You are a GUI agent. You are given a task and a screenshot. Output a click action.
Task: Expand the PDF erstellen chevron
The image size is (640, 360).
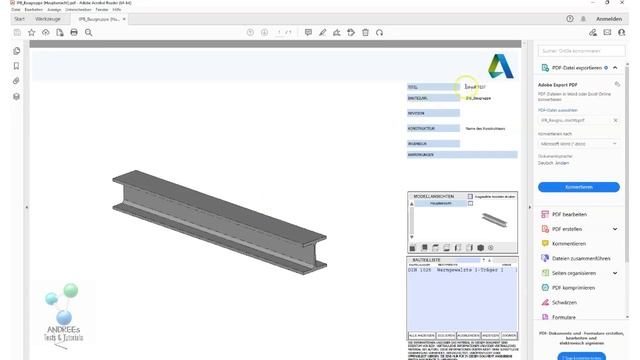click(x=615, y=229)
